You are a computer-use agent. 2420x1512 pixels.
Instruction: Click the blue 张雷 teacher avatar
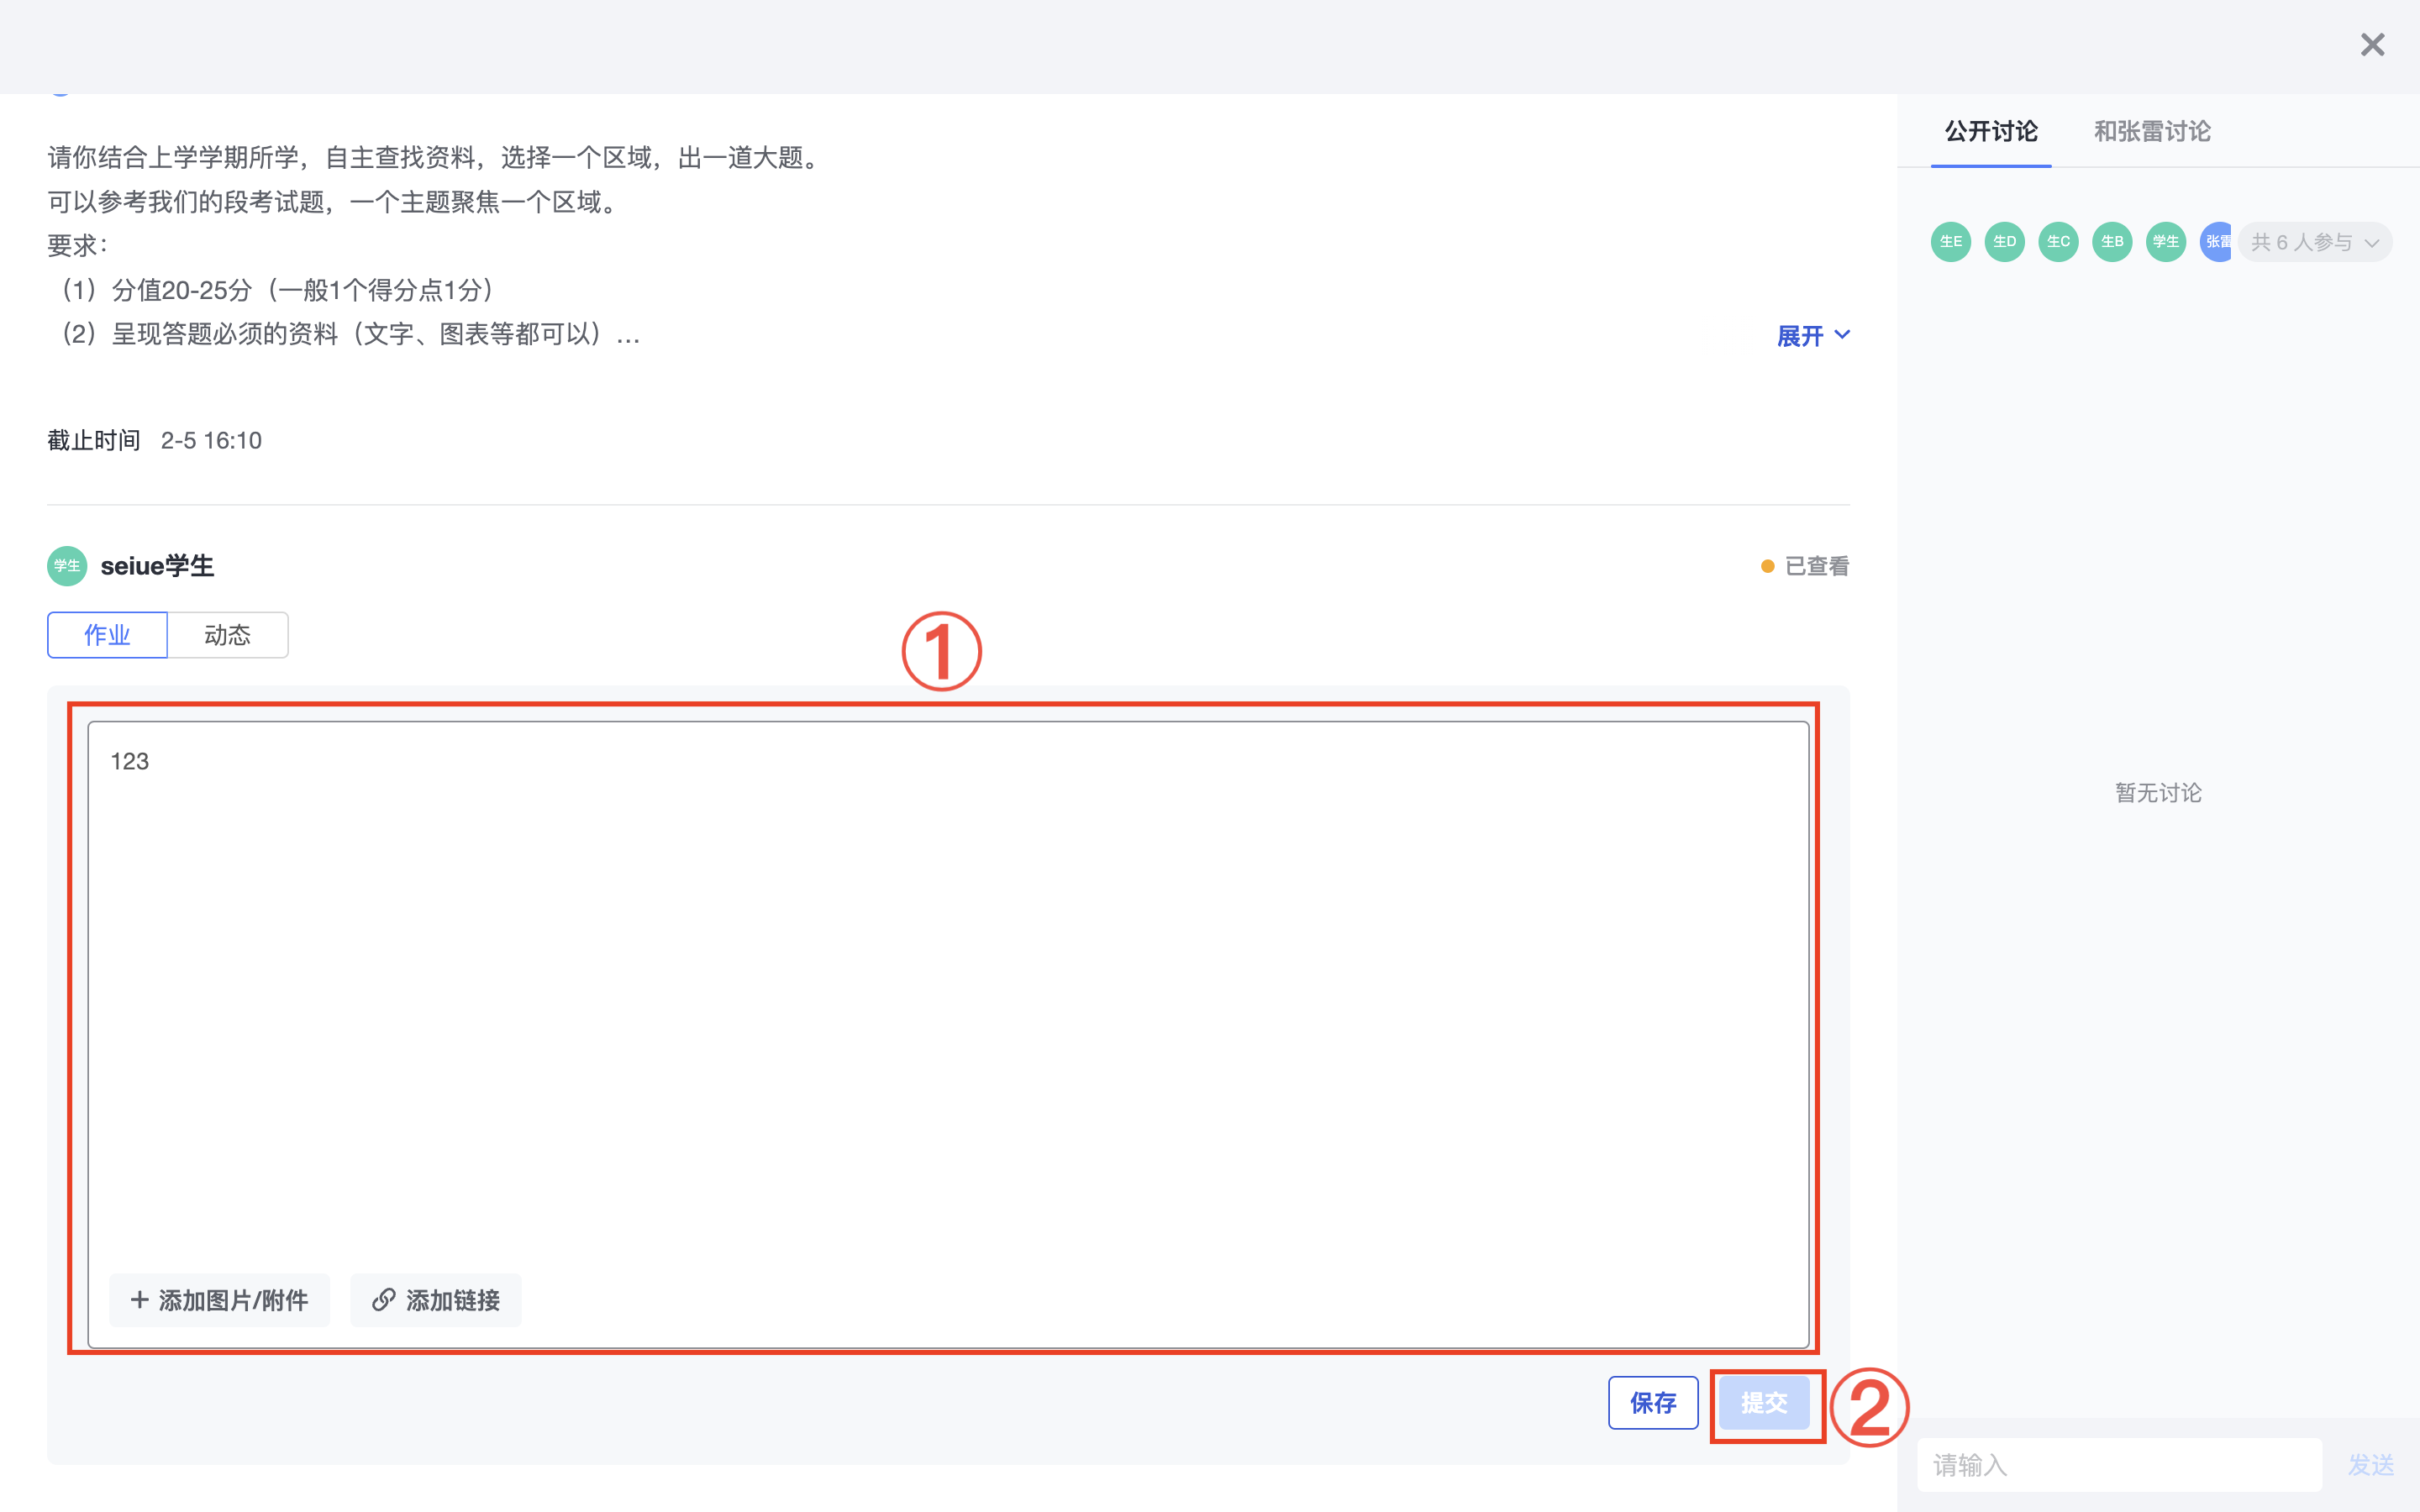click(2216, 242)
